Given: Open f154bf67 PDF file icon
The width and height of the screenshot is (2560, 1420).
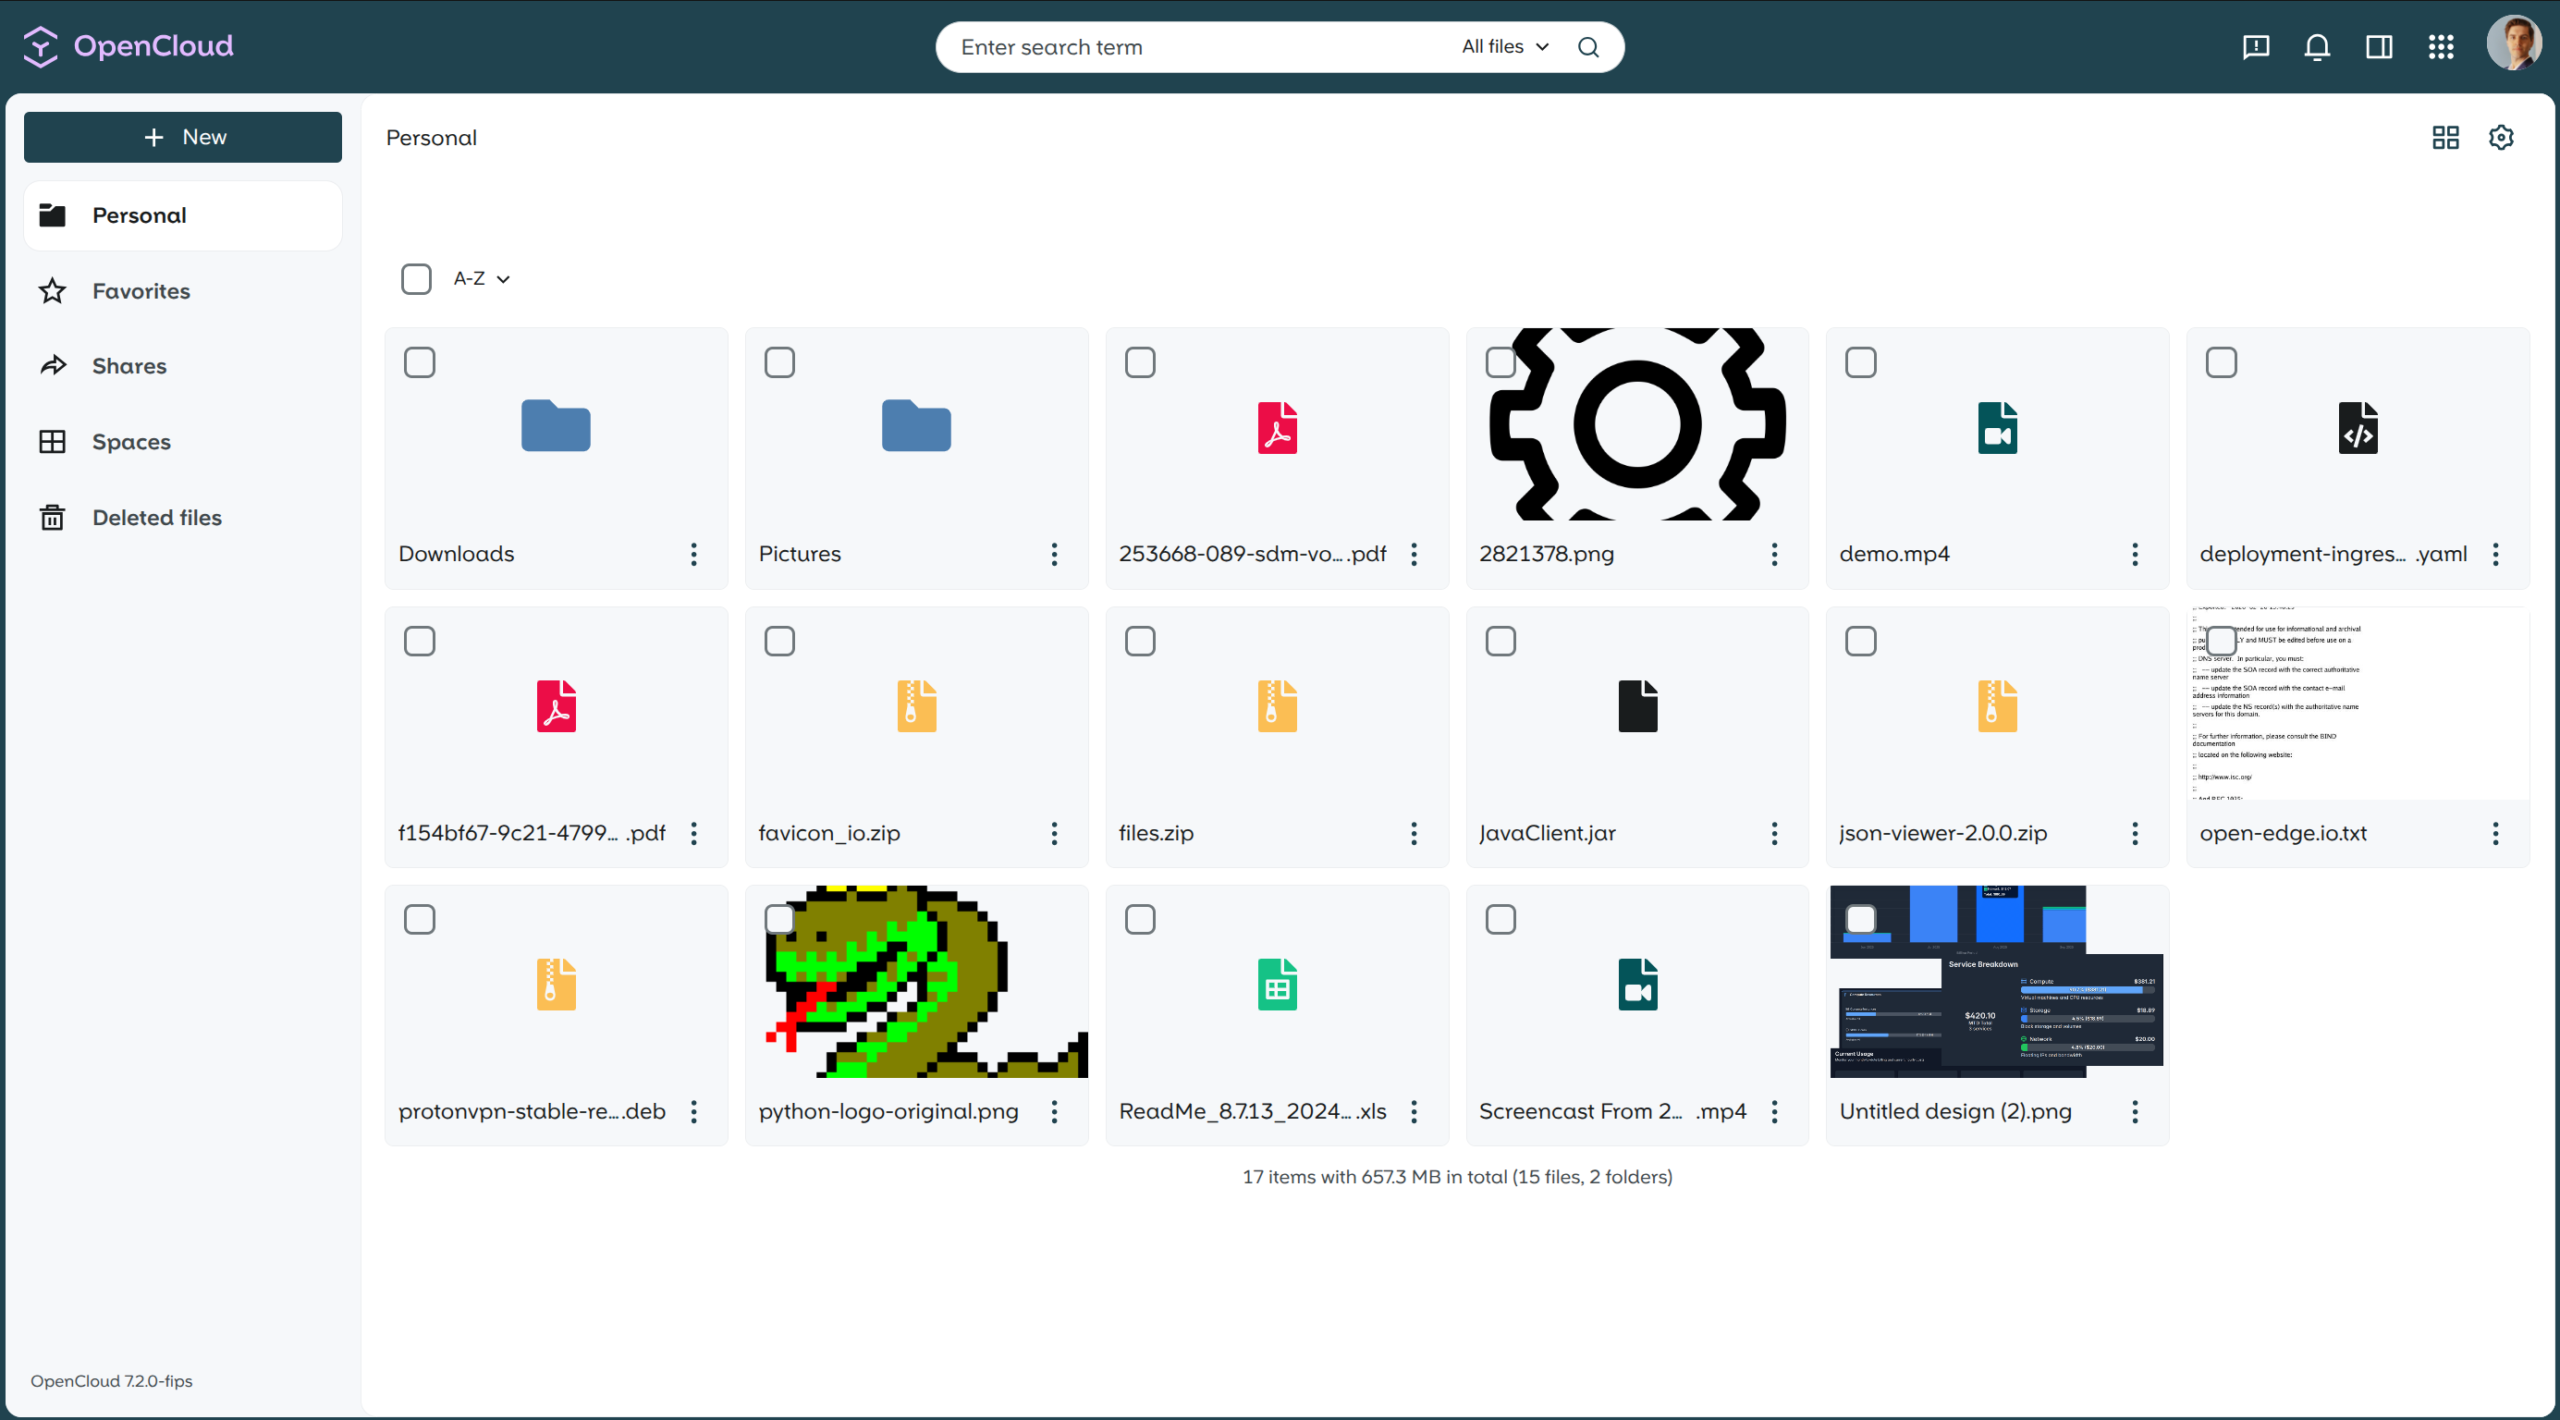Looking at the screenshot, I should click(x=556, y=706).
